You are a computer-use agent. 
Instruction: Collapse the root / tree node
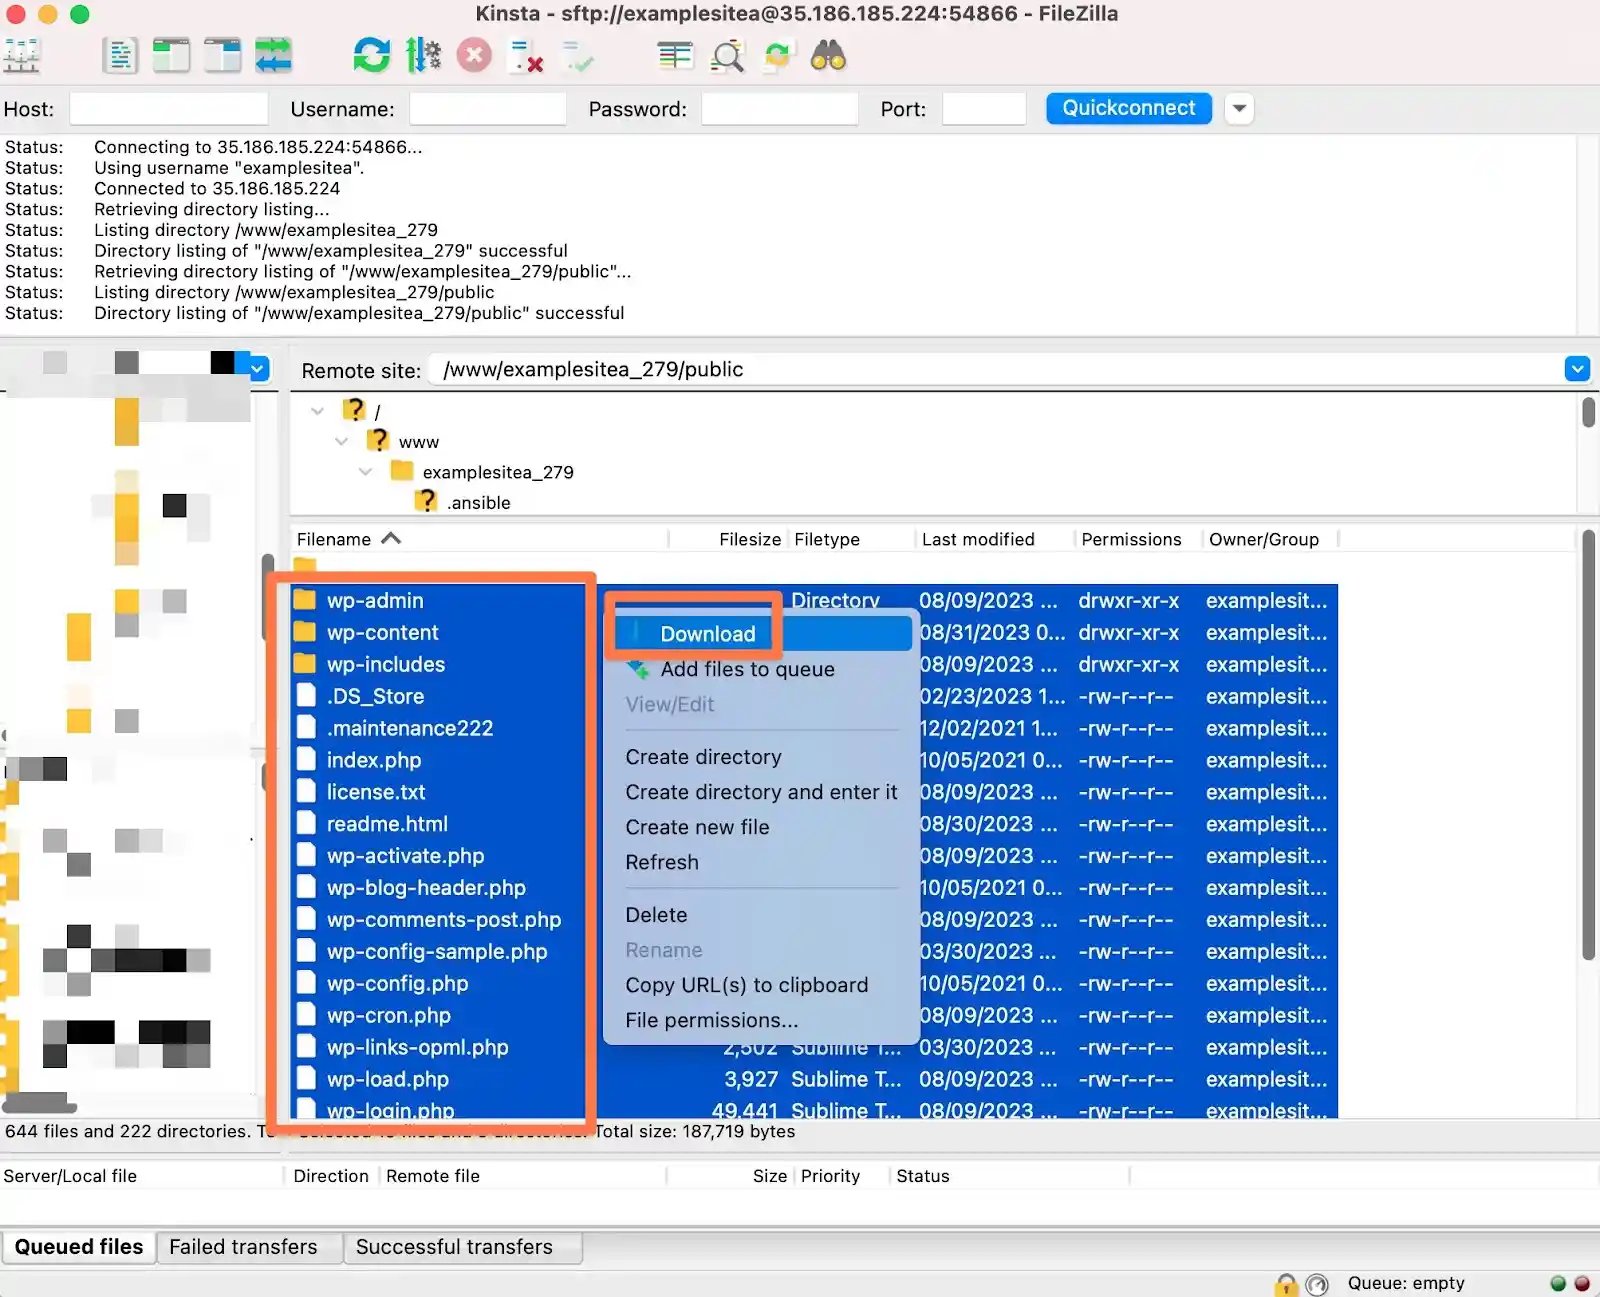(318, 411)
